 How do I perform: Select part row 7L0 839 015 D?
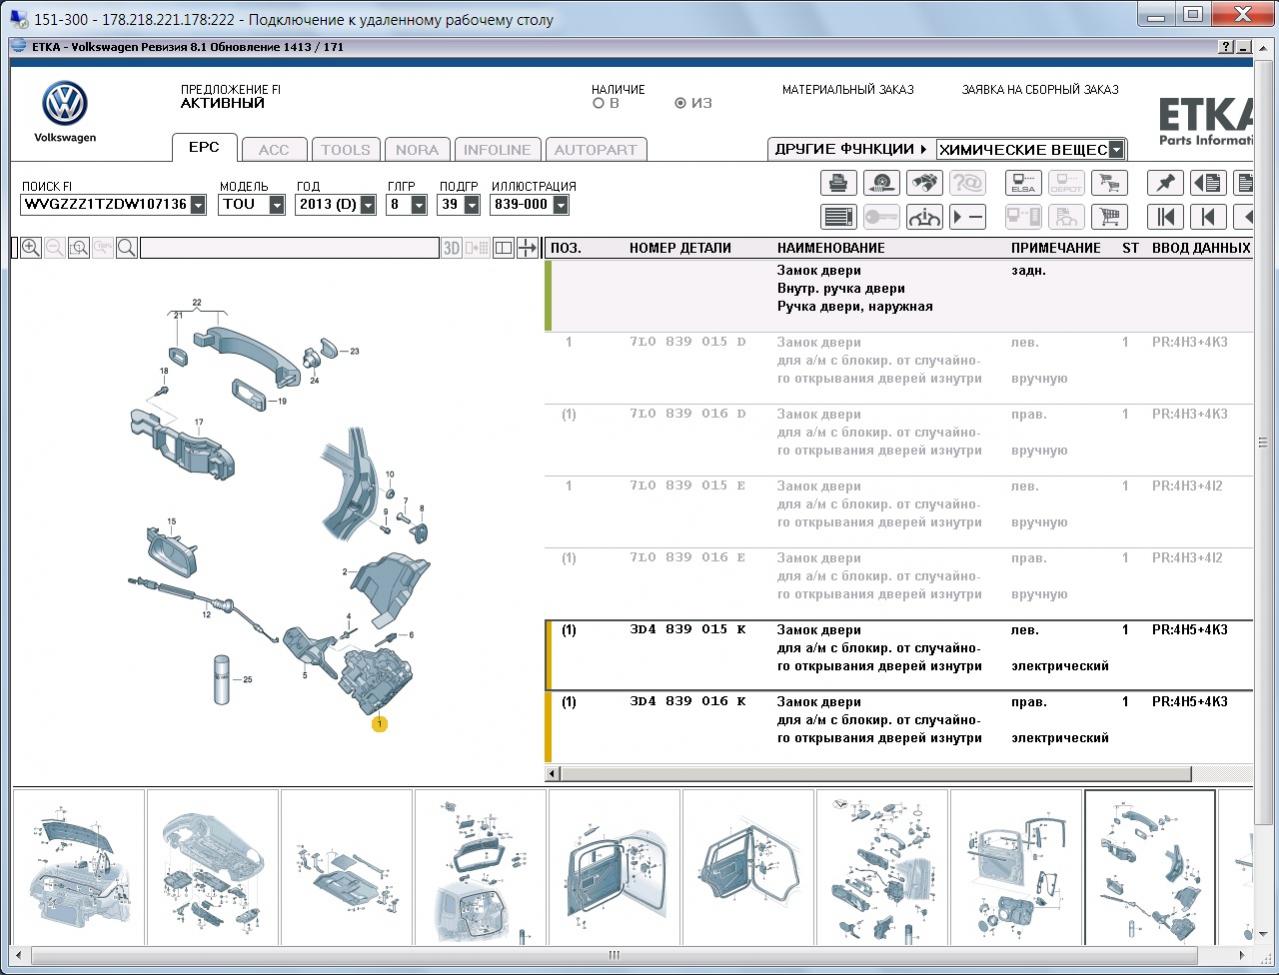click(900, 368)
